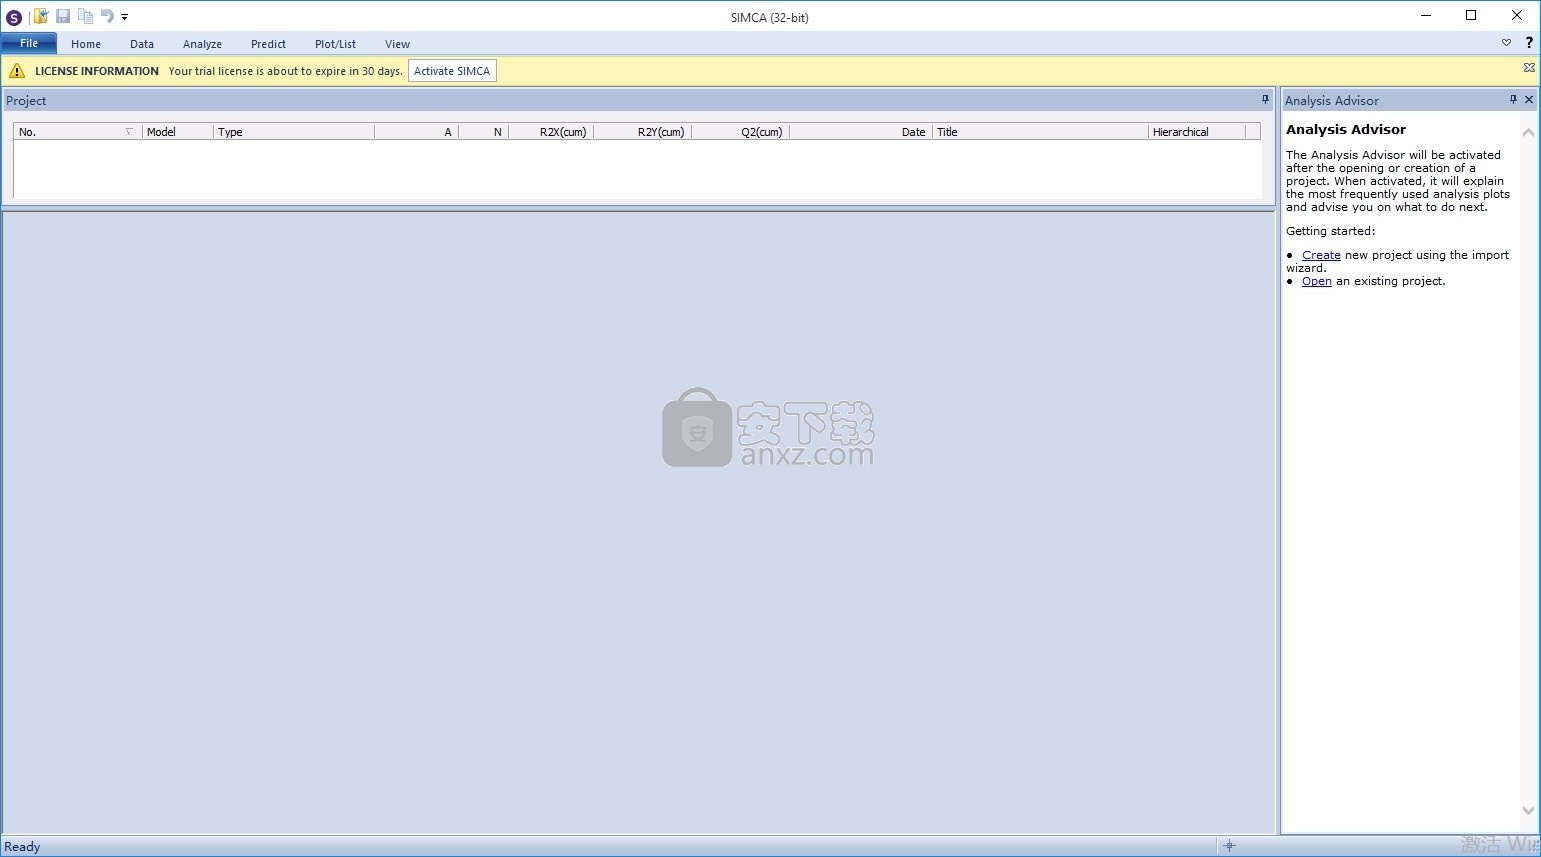This screenshot has height=857, width=1541.
Task: Click the R2Y(cum) column header
Action: tap(642, 132)
